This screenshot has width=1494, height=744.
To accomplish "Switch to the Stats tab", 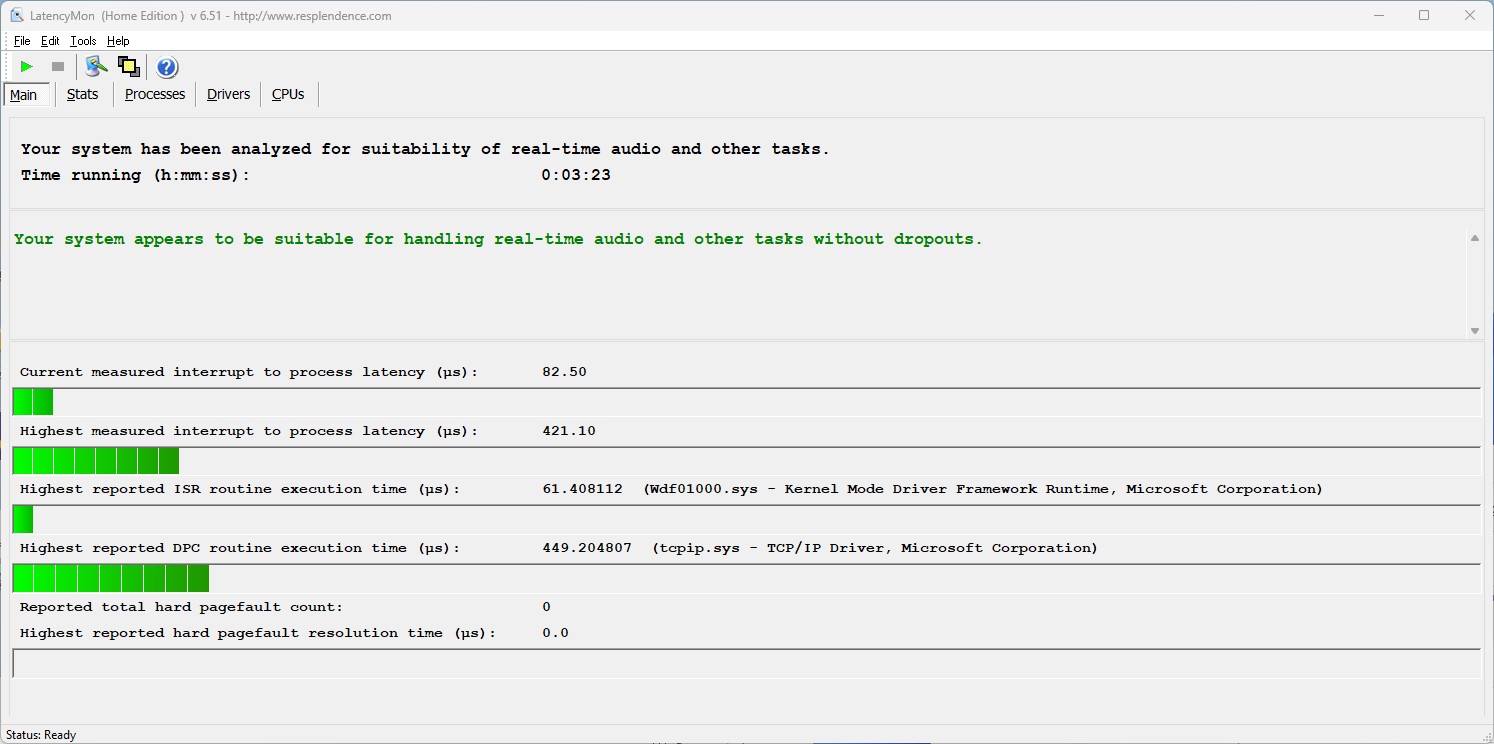I will pos(83,94).
